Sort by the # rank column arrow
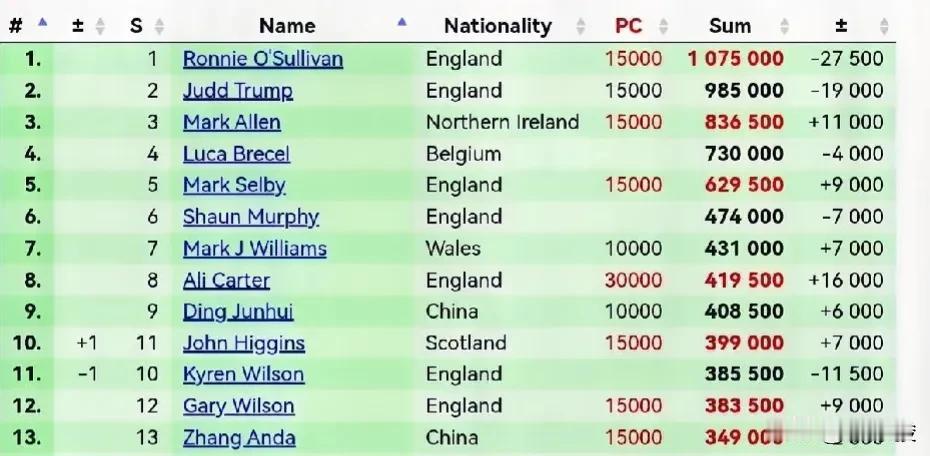 (x=42, y=23)
